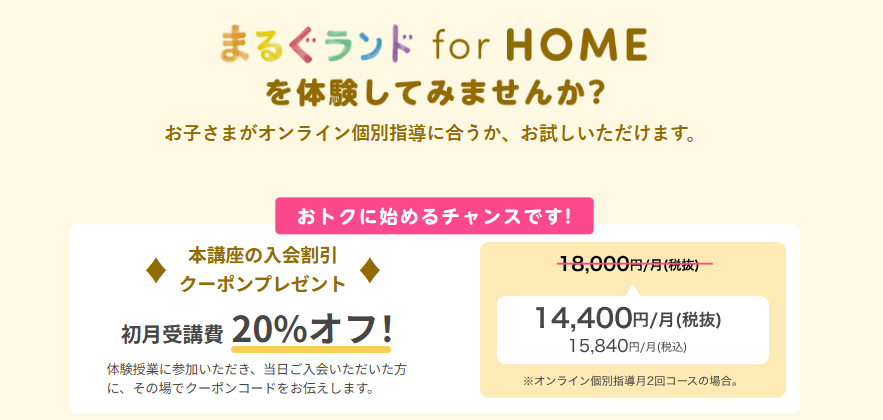Click the pink おトクに始めるチャンスです! banner
The height and width of the screenshot is (420, 883).
(x=434, y=216)
